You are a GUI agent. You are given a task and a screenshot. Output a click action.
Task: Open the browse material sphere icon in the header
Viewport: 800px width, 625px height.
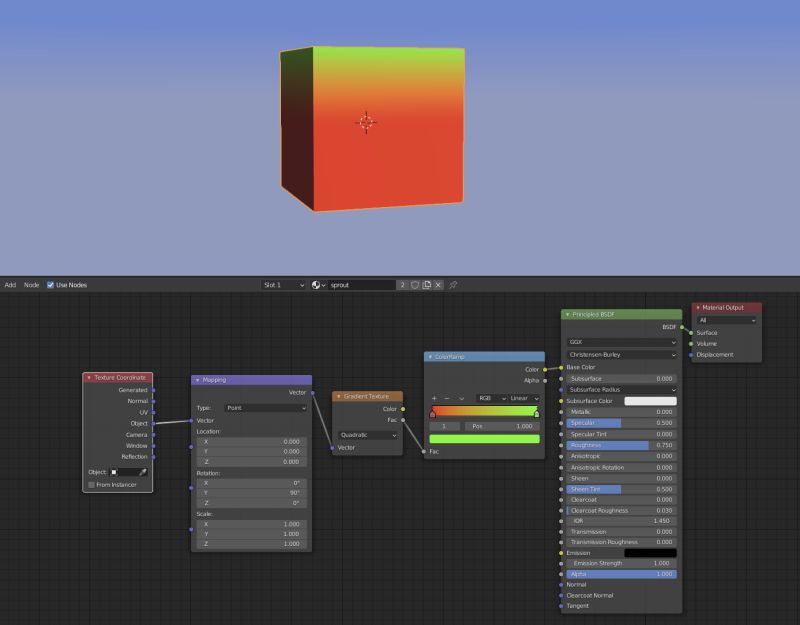[316, 285]
